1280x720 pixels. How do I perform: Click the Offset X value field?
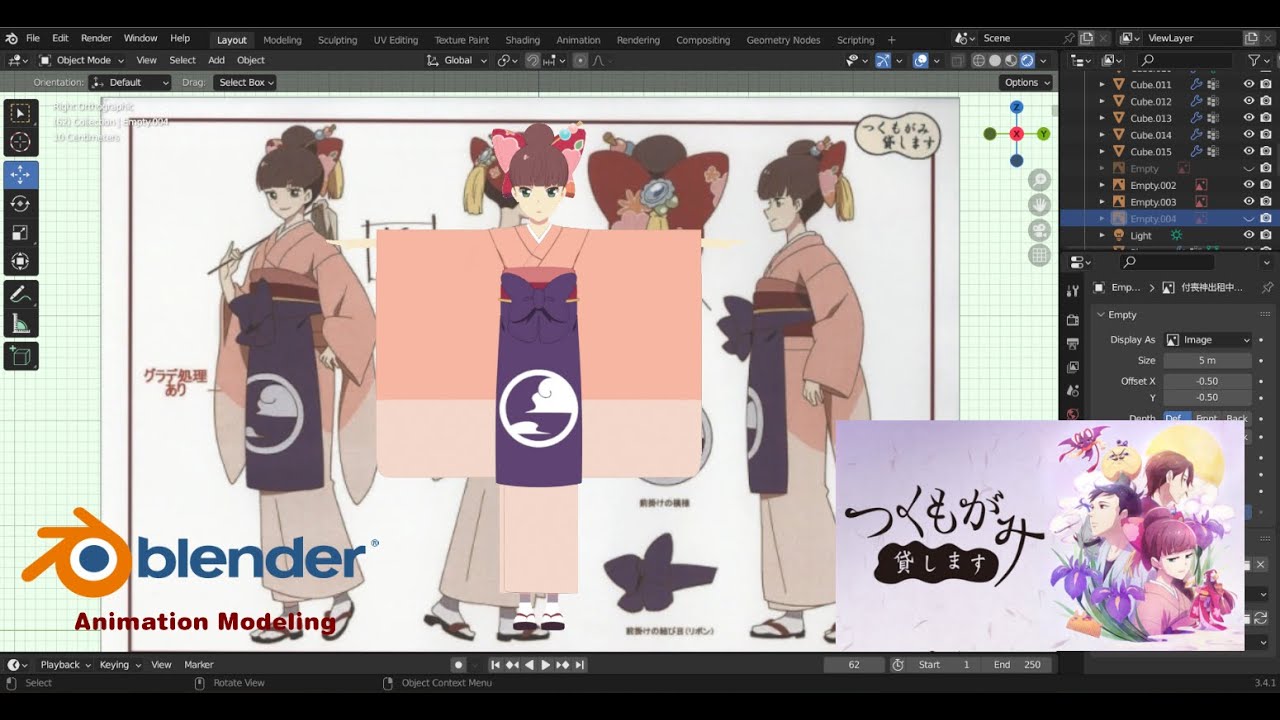[1208, 381]
